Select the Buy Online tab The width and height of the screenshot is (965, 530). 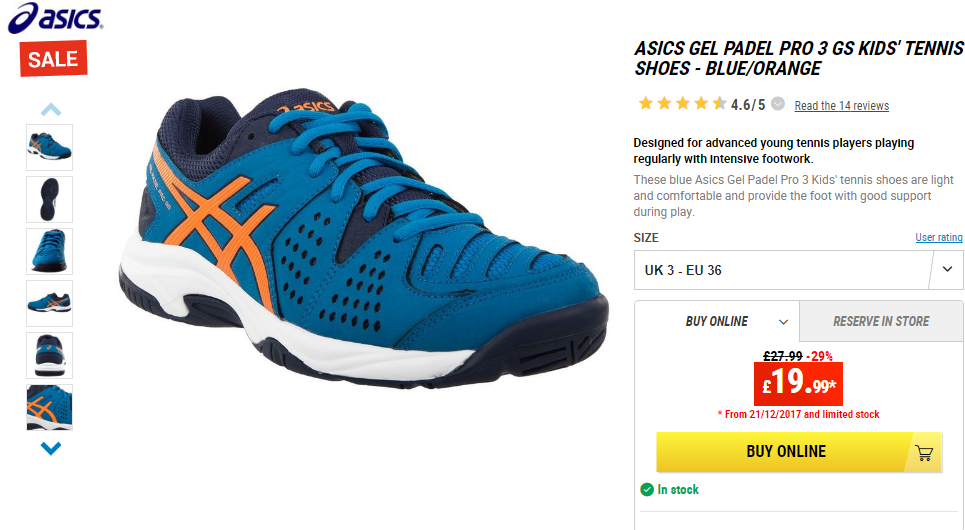pyautogui.click(x=717, y=321)
